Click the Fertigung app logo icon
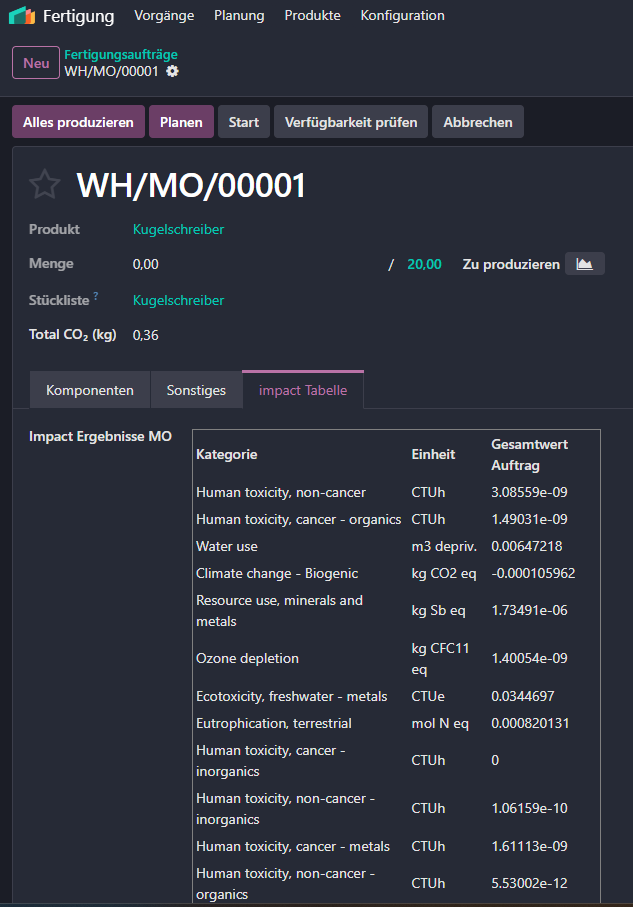The image size is (633, 907). coord(22,16)
